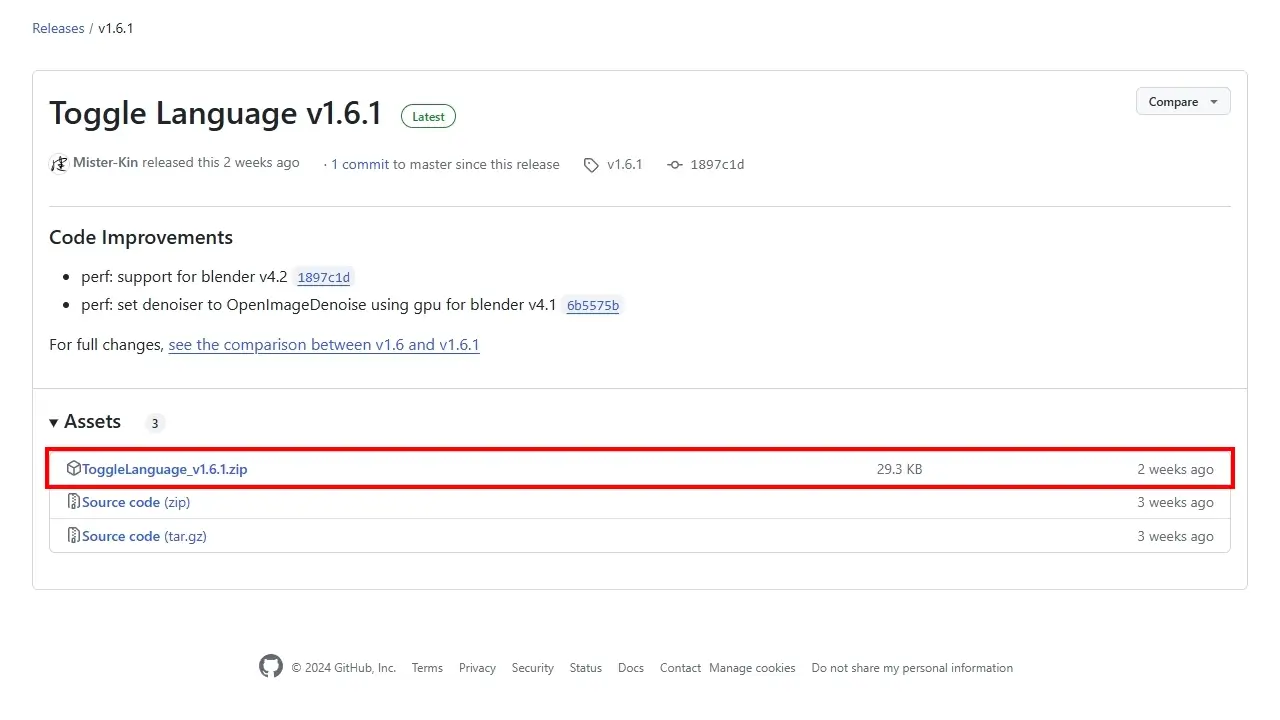Click the Code Improvements heading
The width and height of the screenshot is (1280, 720).
coord(141,237)
